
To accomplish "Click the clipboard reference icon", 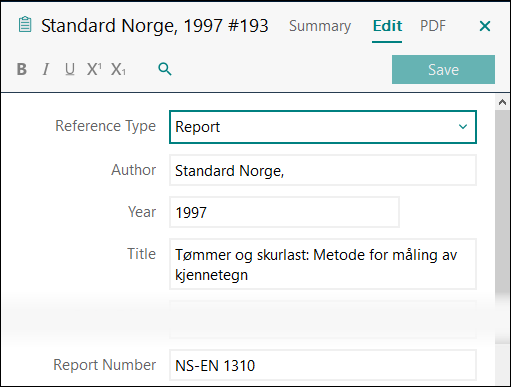I will [25, 25].
